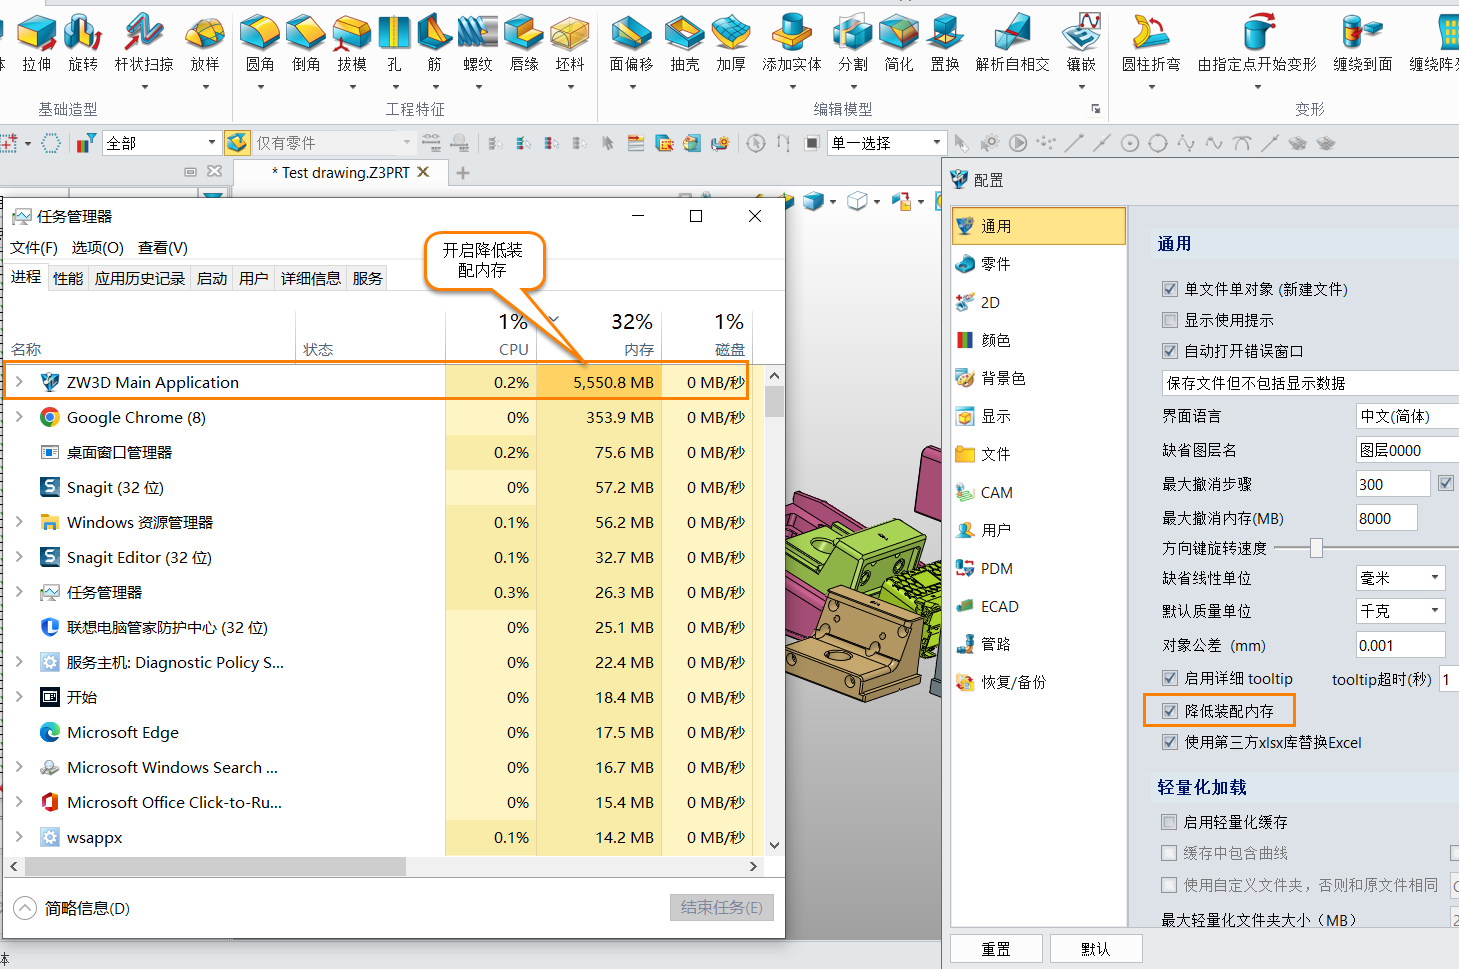This screenshot has width=1459, height=969.
Task: Select the 拉伸 extrude tool
Action: [37, 43]
